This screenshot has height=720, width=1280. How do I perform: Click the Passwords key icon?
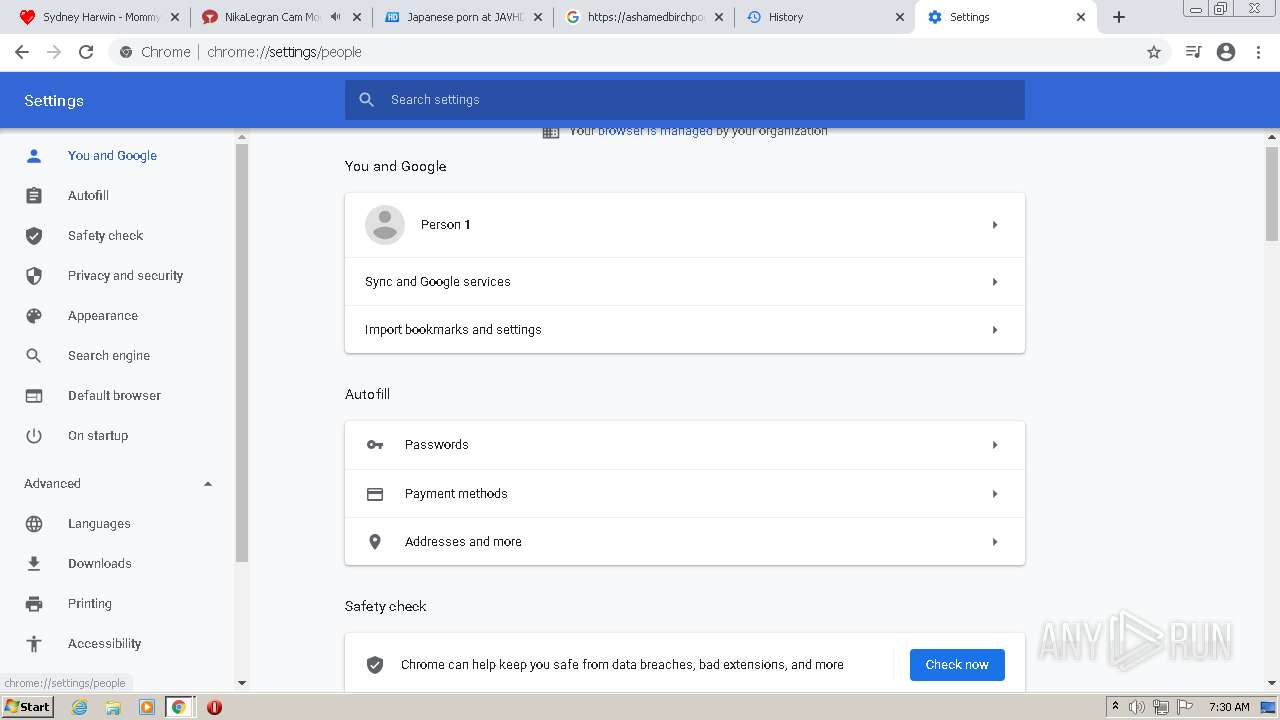375,445
